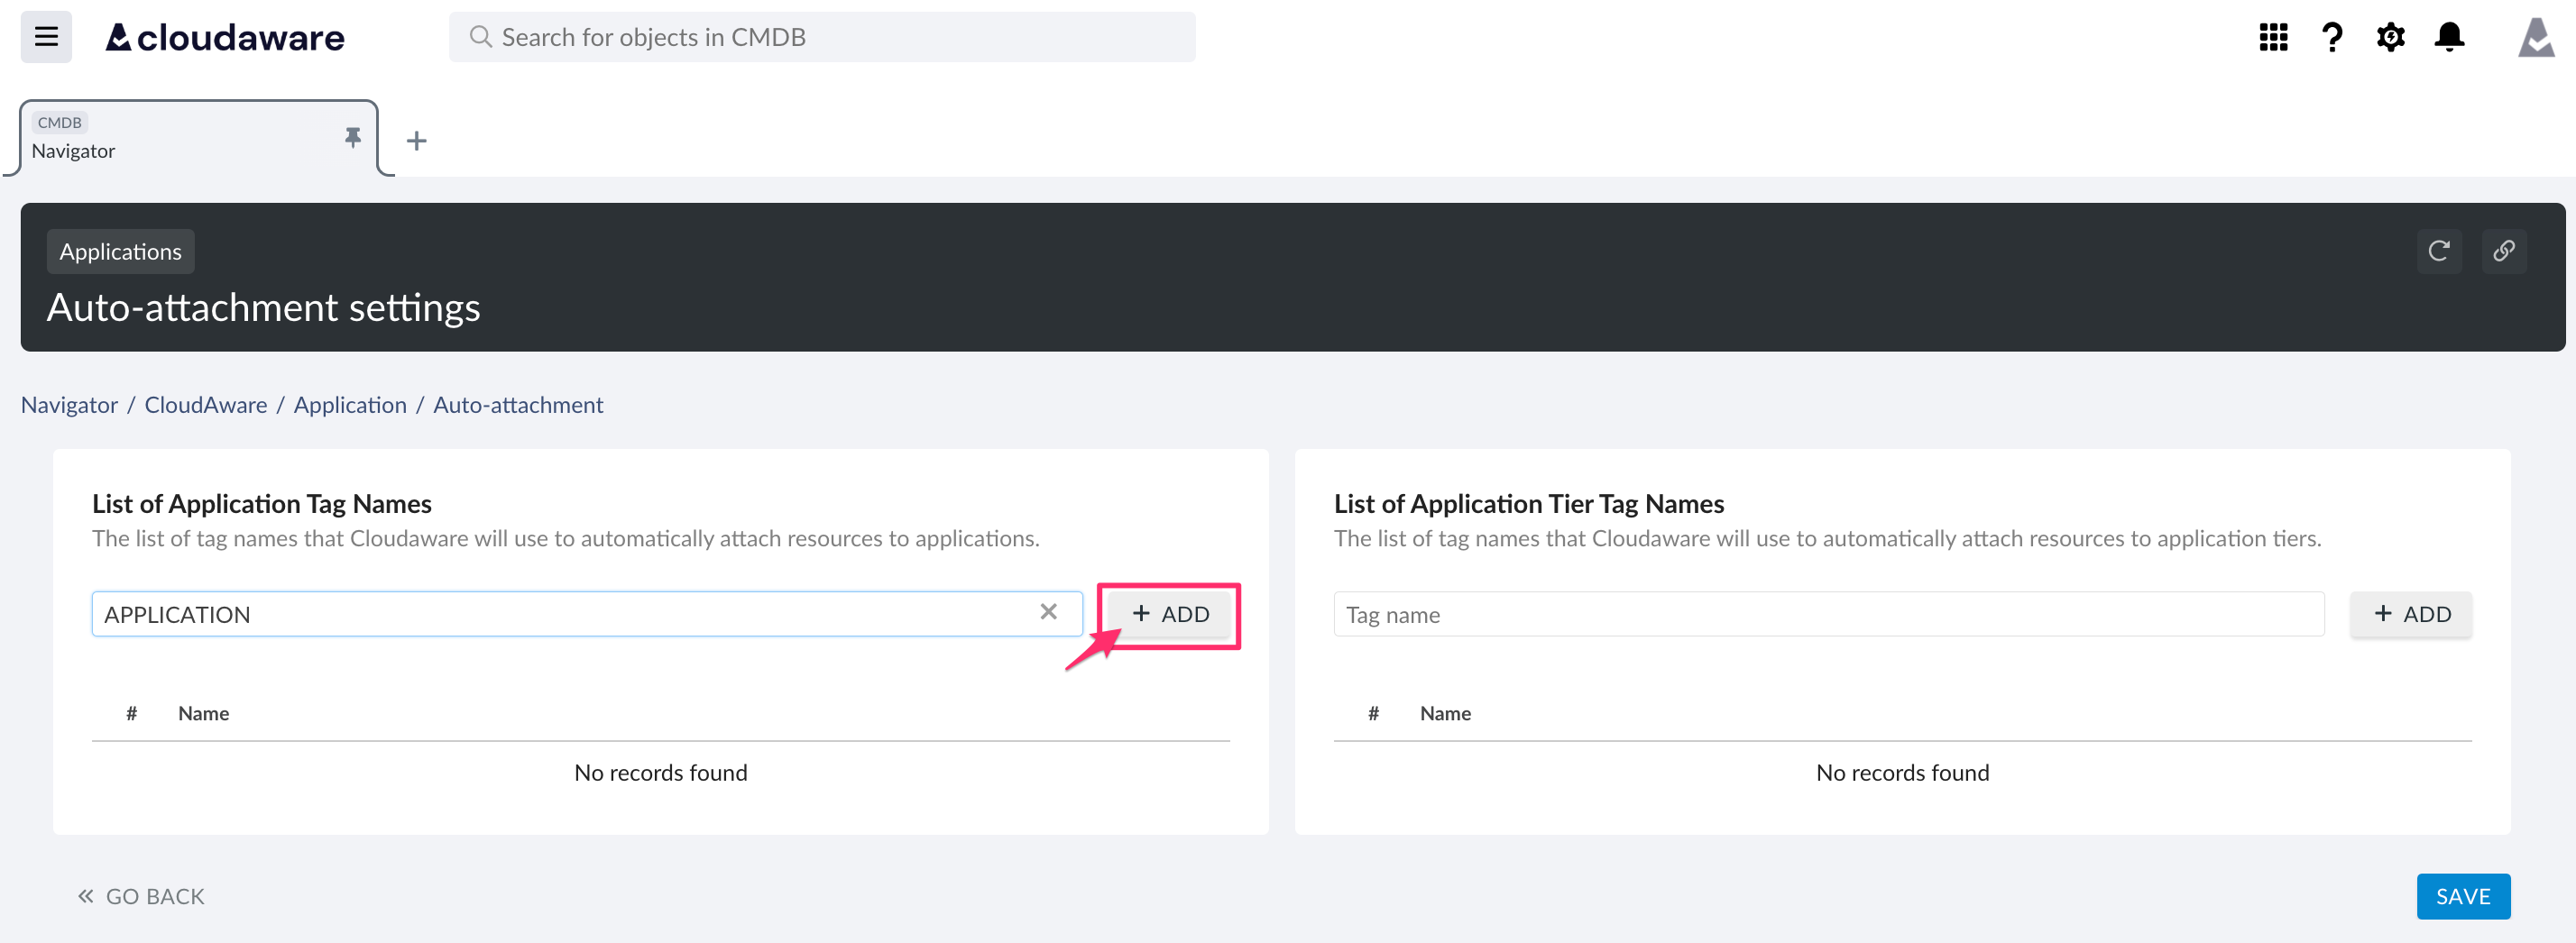Screen dimensions: 2576x943
Task: Open the CloudAware breadcrumb link
Action: (x=206, y=405)
